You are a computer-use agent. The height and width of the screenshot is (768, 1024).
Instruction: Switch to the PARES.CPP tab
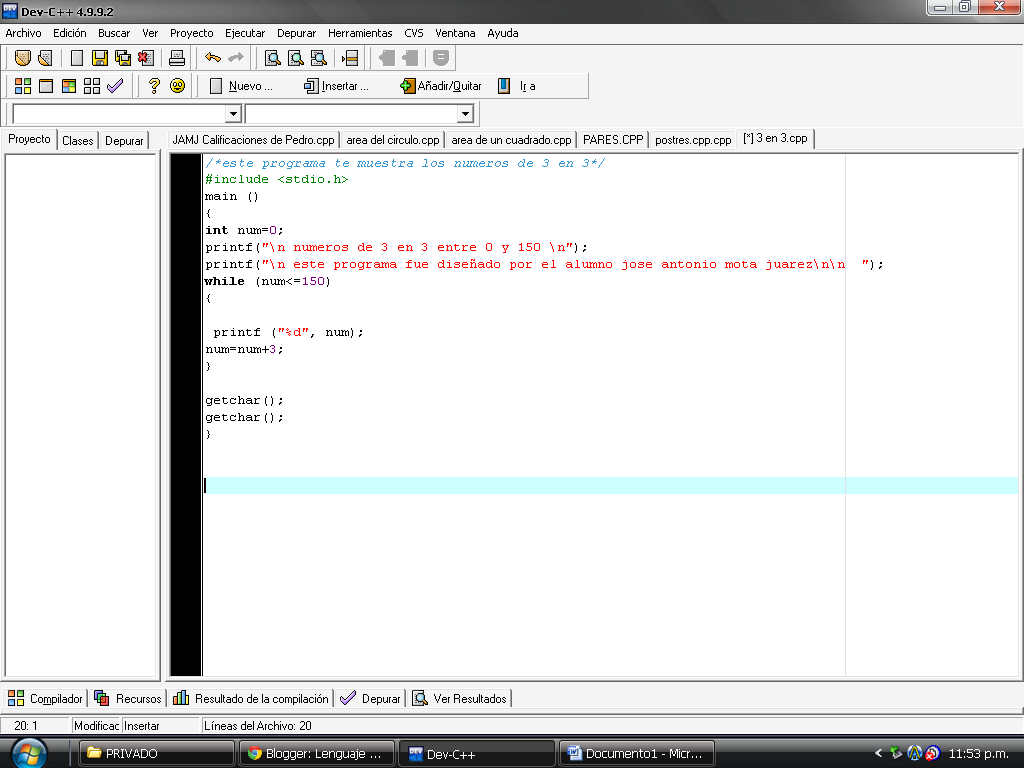coord(614,140)
